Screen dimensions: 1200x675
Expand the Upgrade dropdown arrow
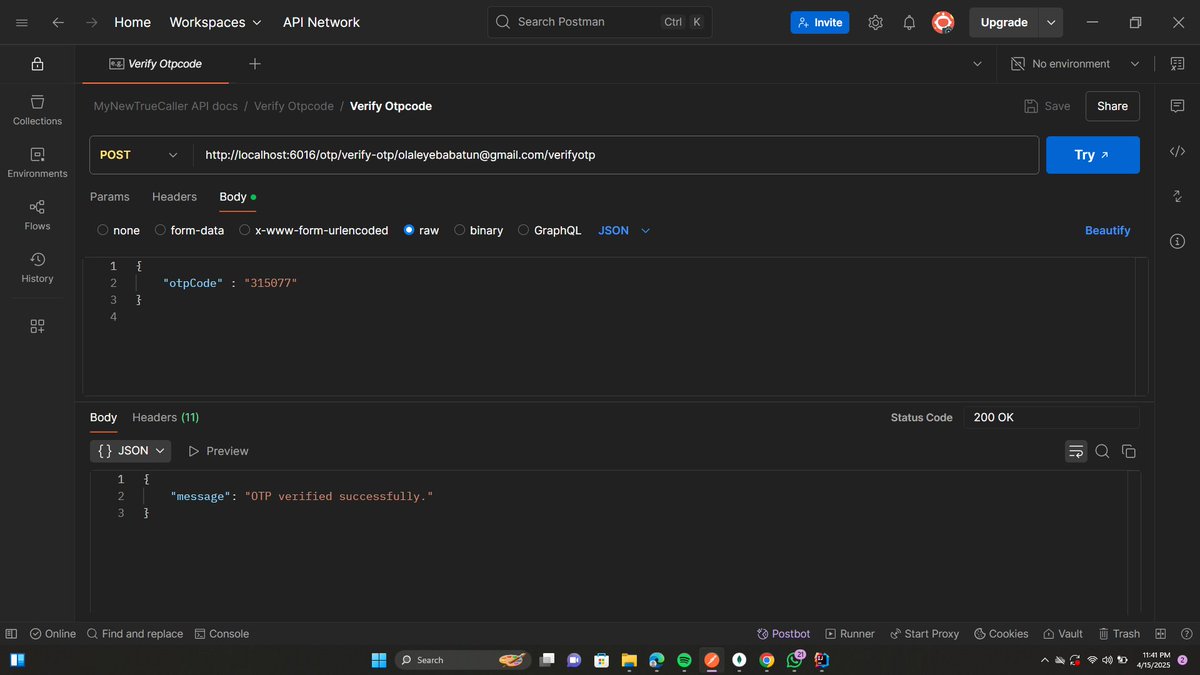click(x=1050, y=22)
